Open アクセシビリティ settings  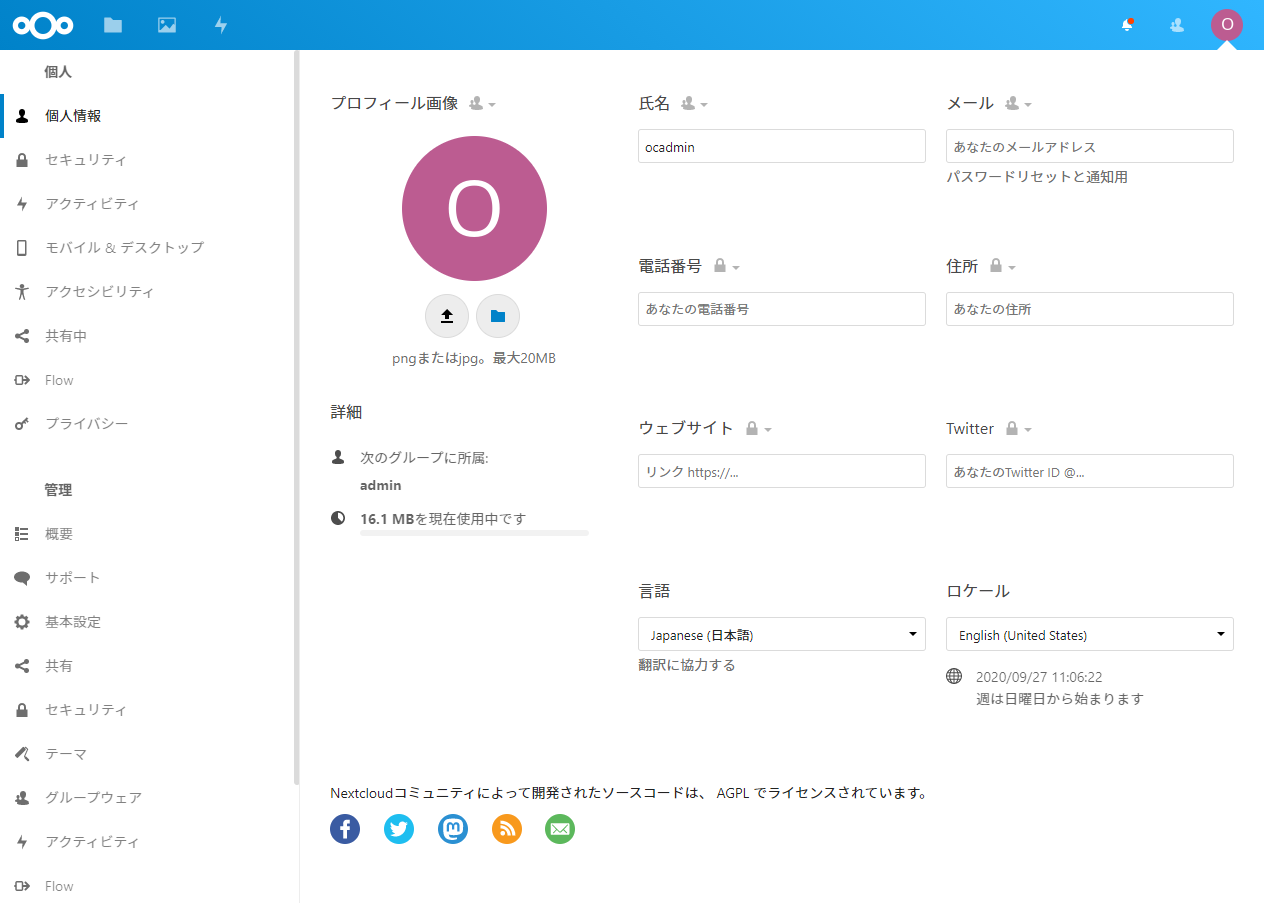tap(148, 292)
